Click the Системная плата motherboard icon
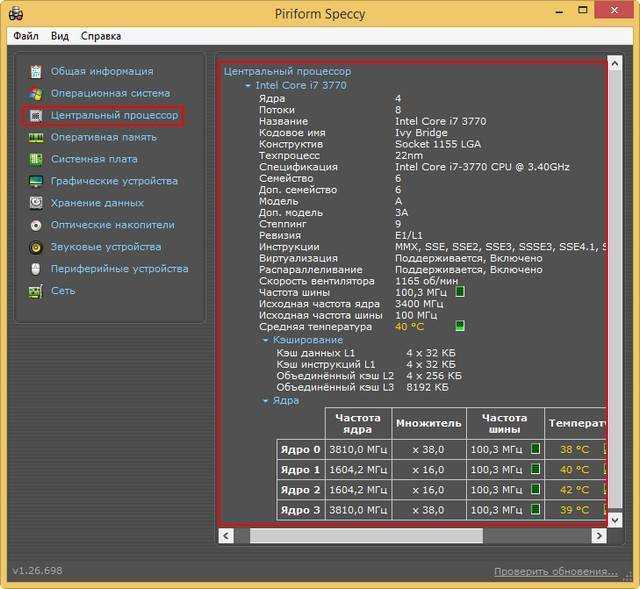 (36, 159)
